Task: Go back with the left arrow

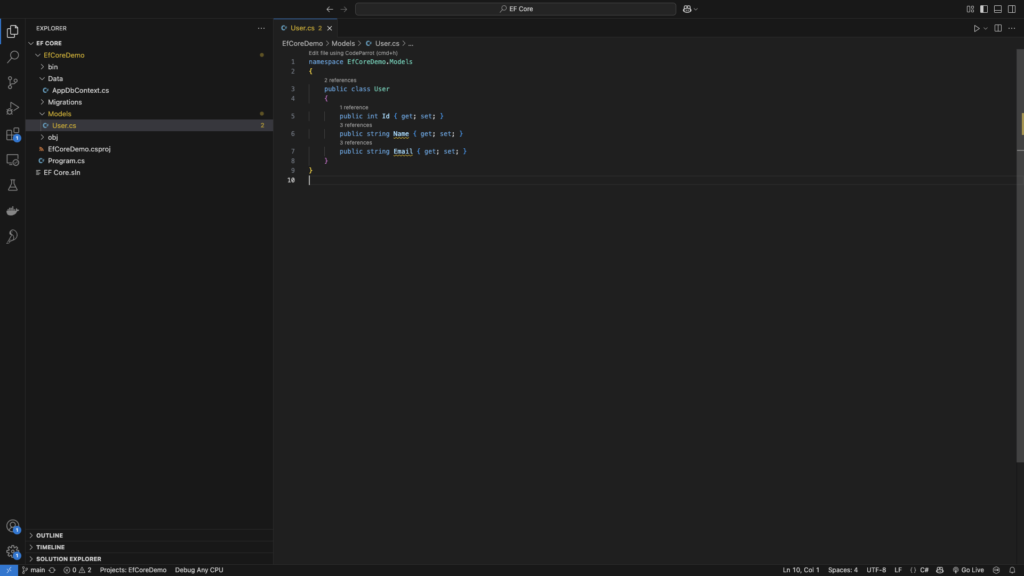Action: 329,9
